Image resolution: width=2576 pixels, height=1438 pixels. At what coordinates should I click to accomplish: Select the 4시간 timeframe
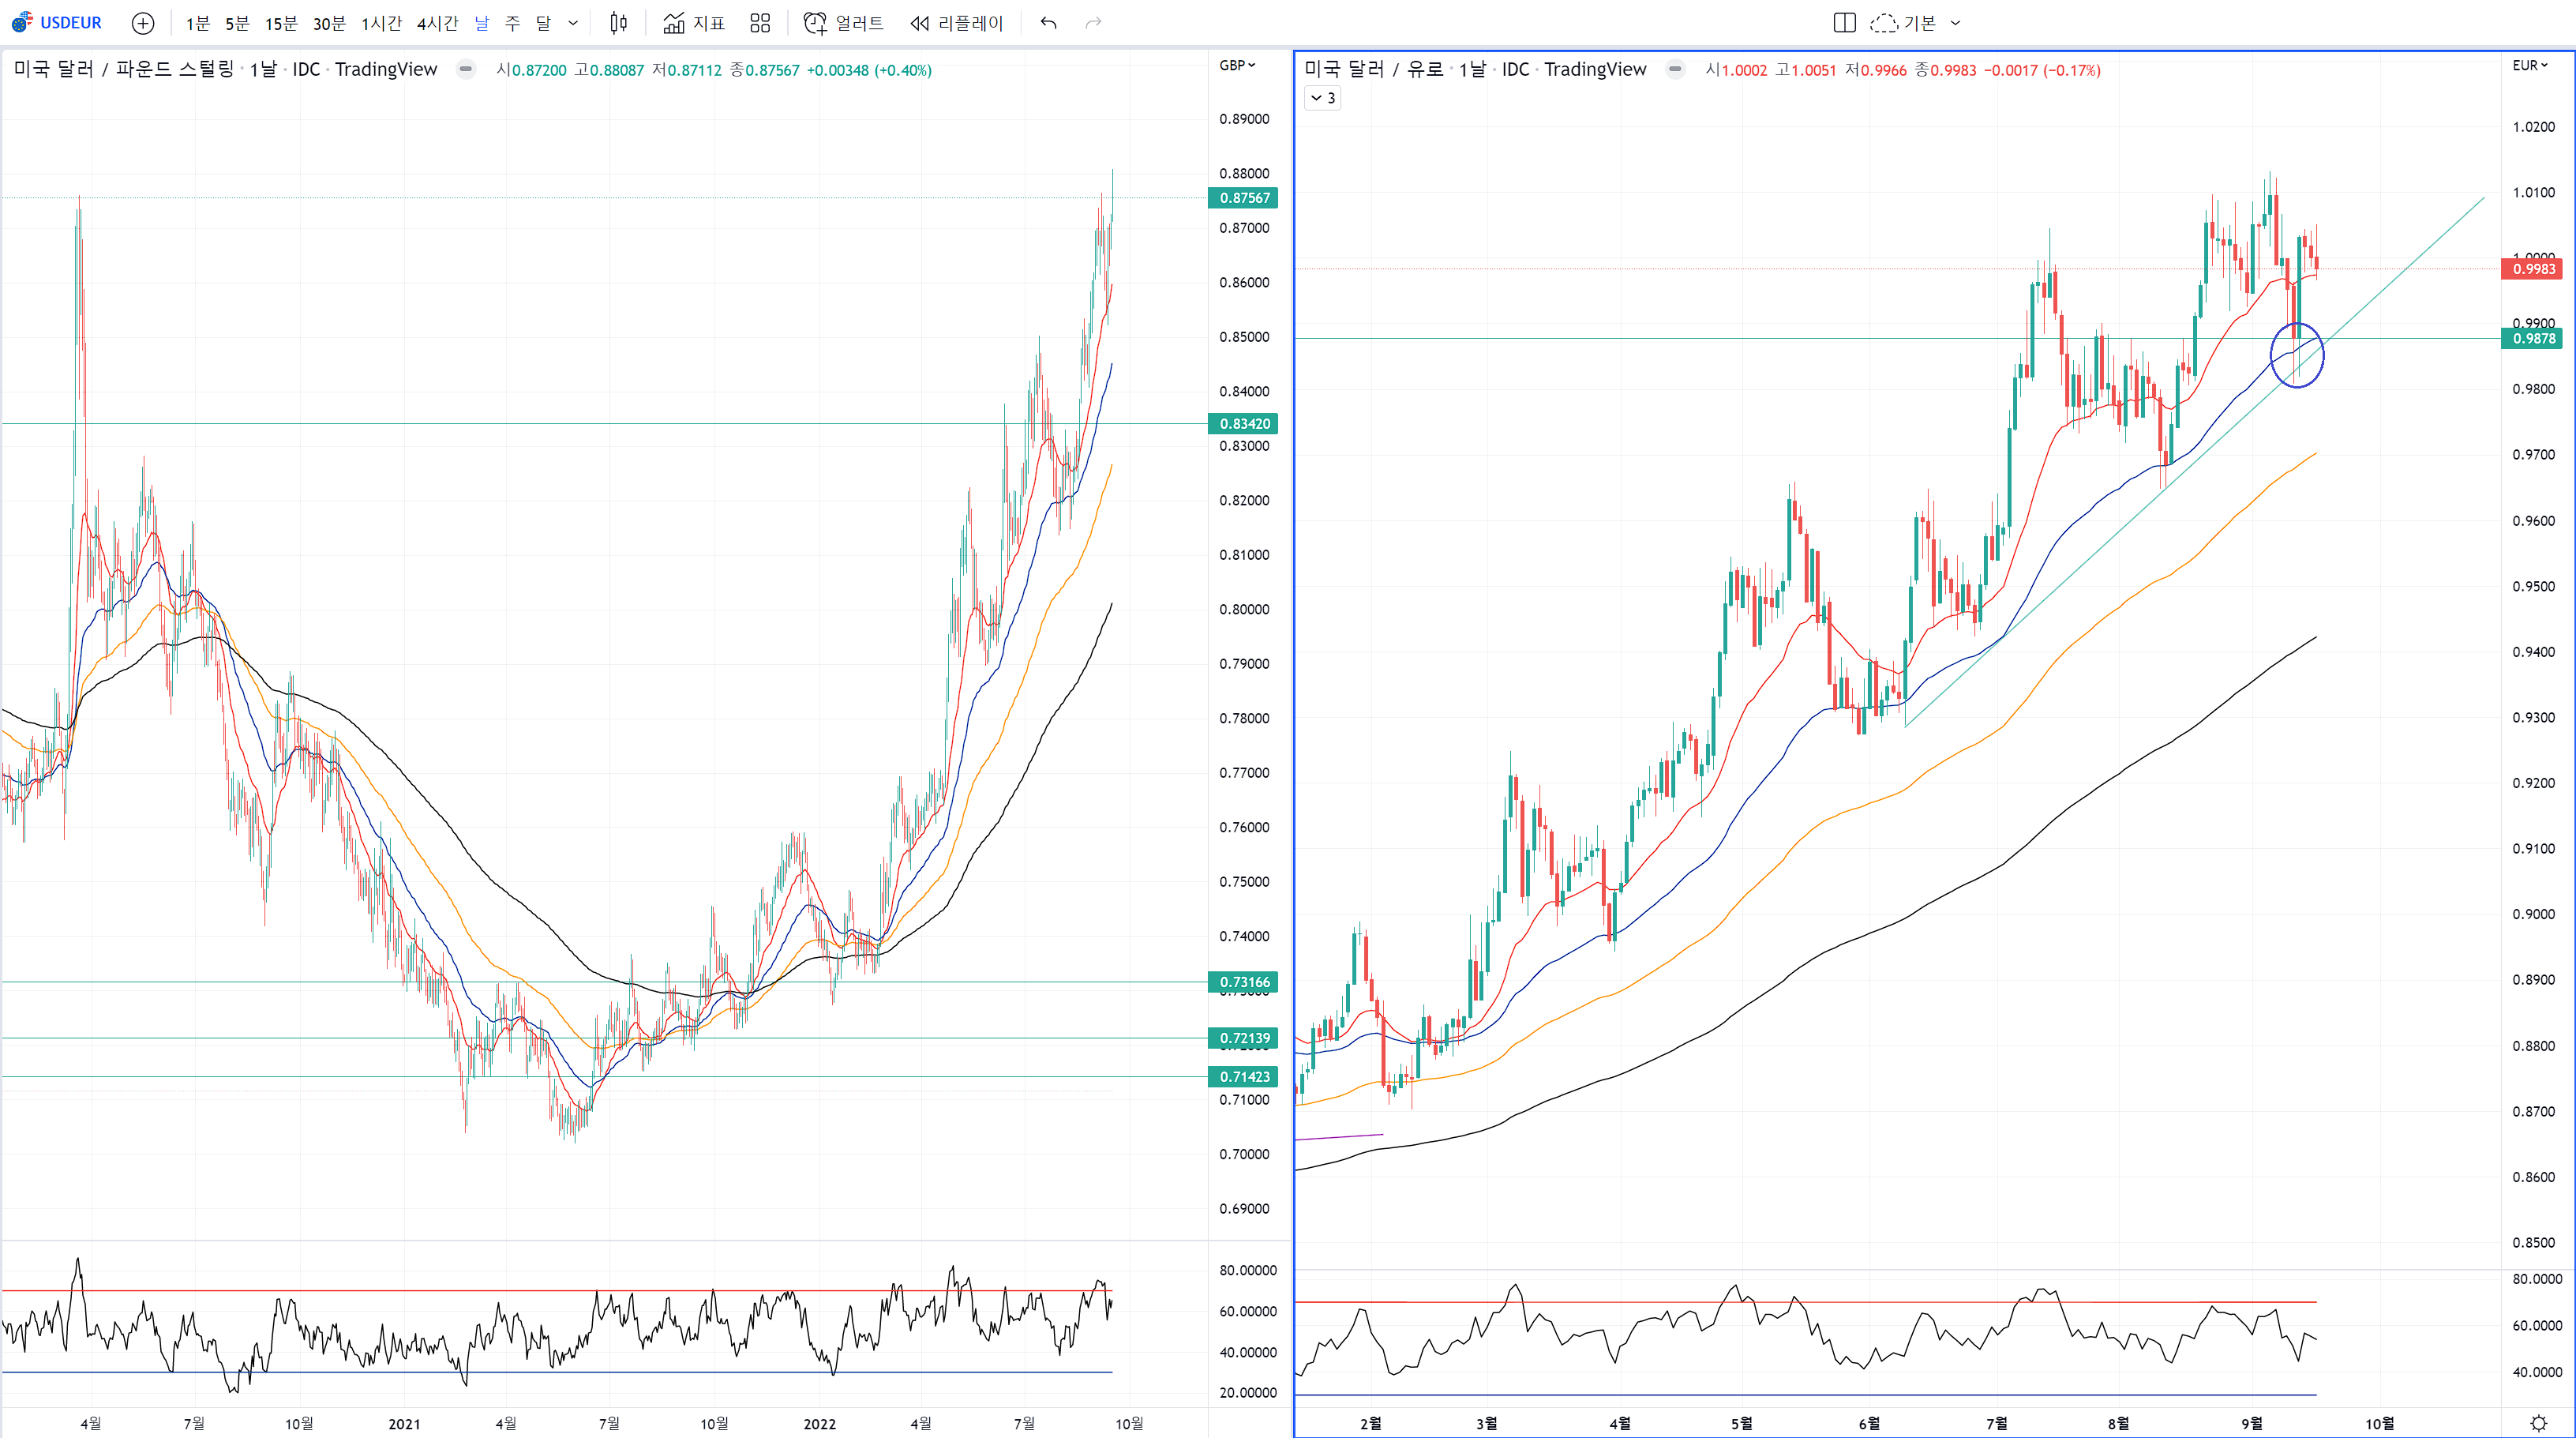437,23
